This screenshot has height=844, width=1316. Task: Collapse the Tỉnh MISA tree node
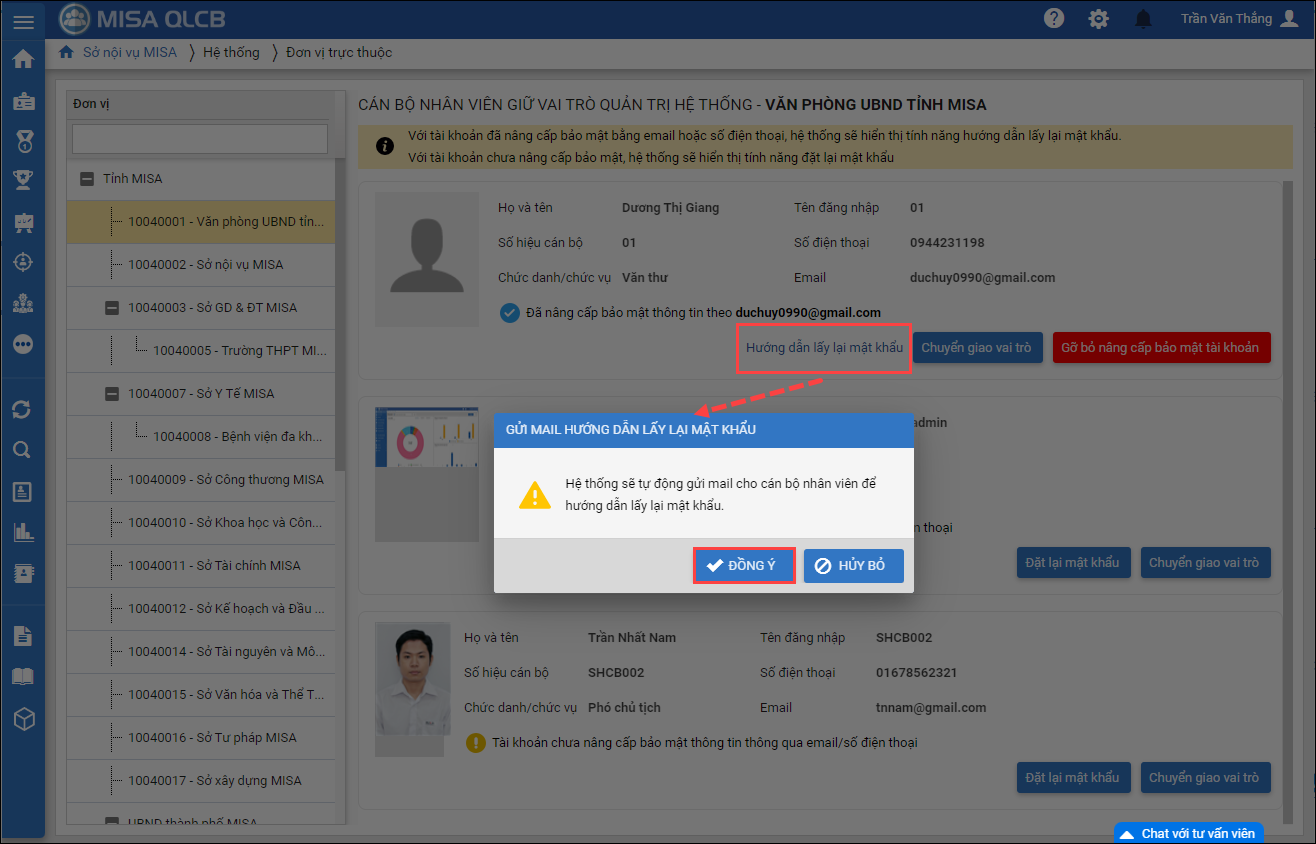pos(86,179)
